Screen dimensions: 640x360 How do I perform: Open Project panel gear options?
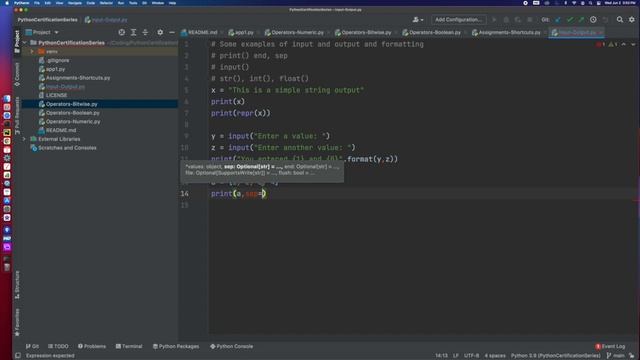coord(160,32)
